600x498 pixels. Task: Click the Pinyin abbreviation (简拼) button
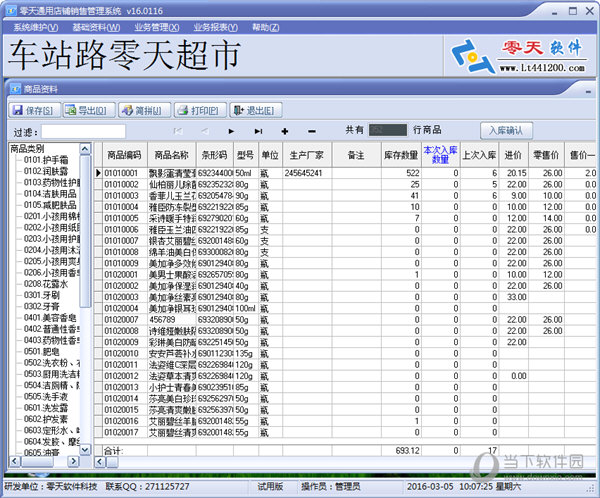coord(145,110)
